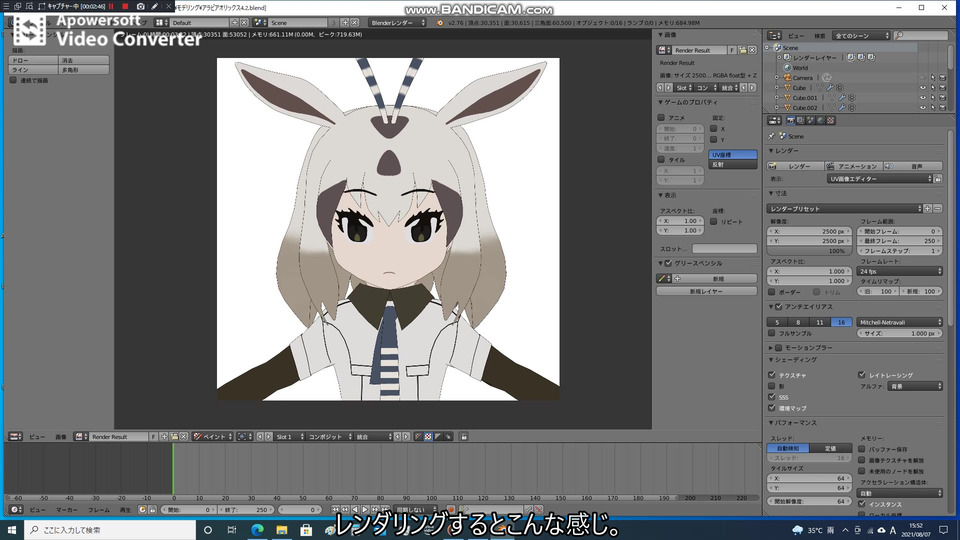Image resolution: width=960 pixels, height=540 pixels.
Task: Open the 画像 menu in image editor header
Action: 61,437
